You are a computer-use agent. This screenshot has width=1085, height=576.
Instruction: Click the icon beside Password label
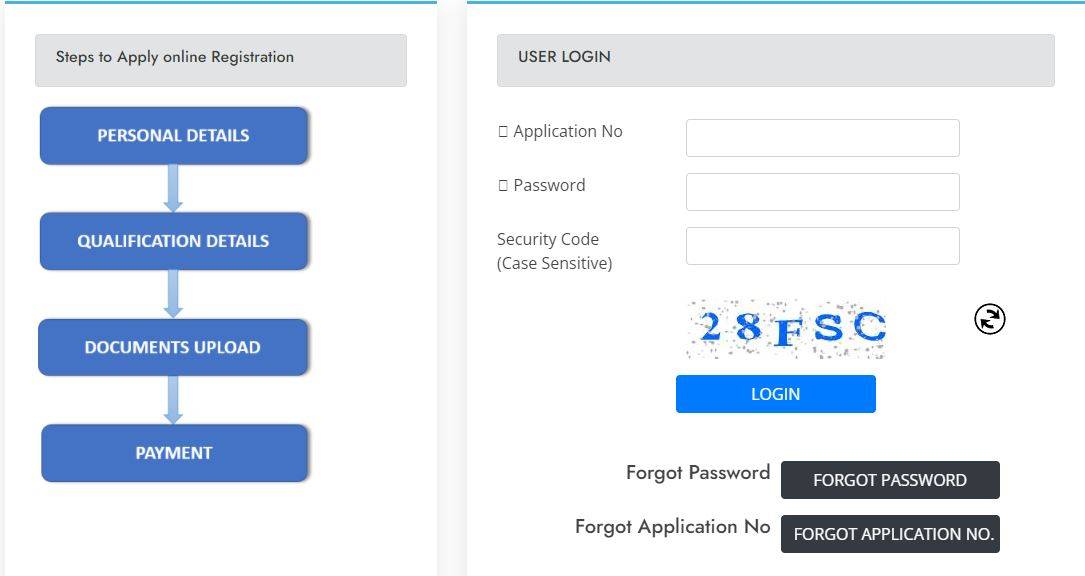503,186
